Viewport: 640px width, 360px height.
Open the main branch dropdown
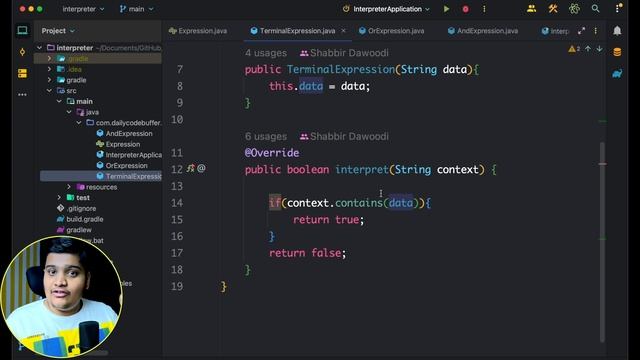coord(136,9)
